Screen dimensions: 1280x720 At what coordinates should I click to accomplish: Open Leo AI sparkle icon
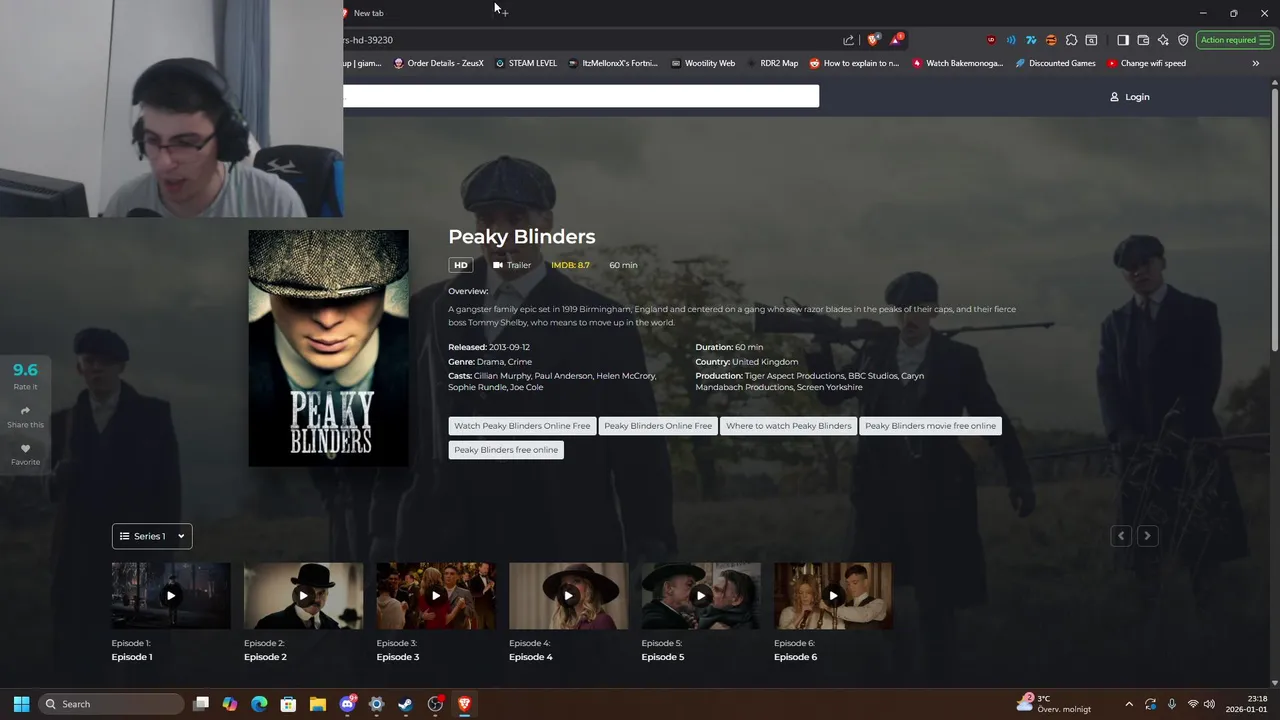pyautogui.click(x=1163, y=40)
